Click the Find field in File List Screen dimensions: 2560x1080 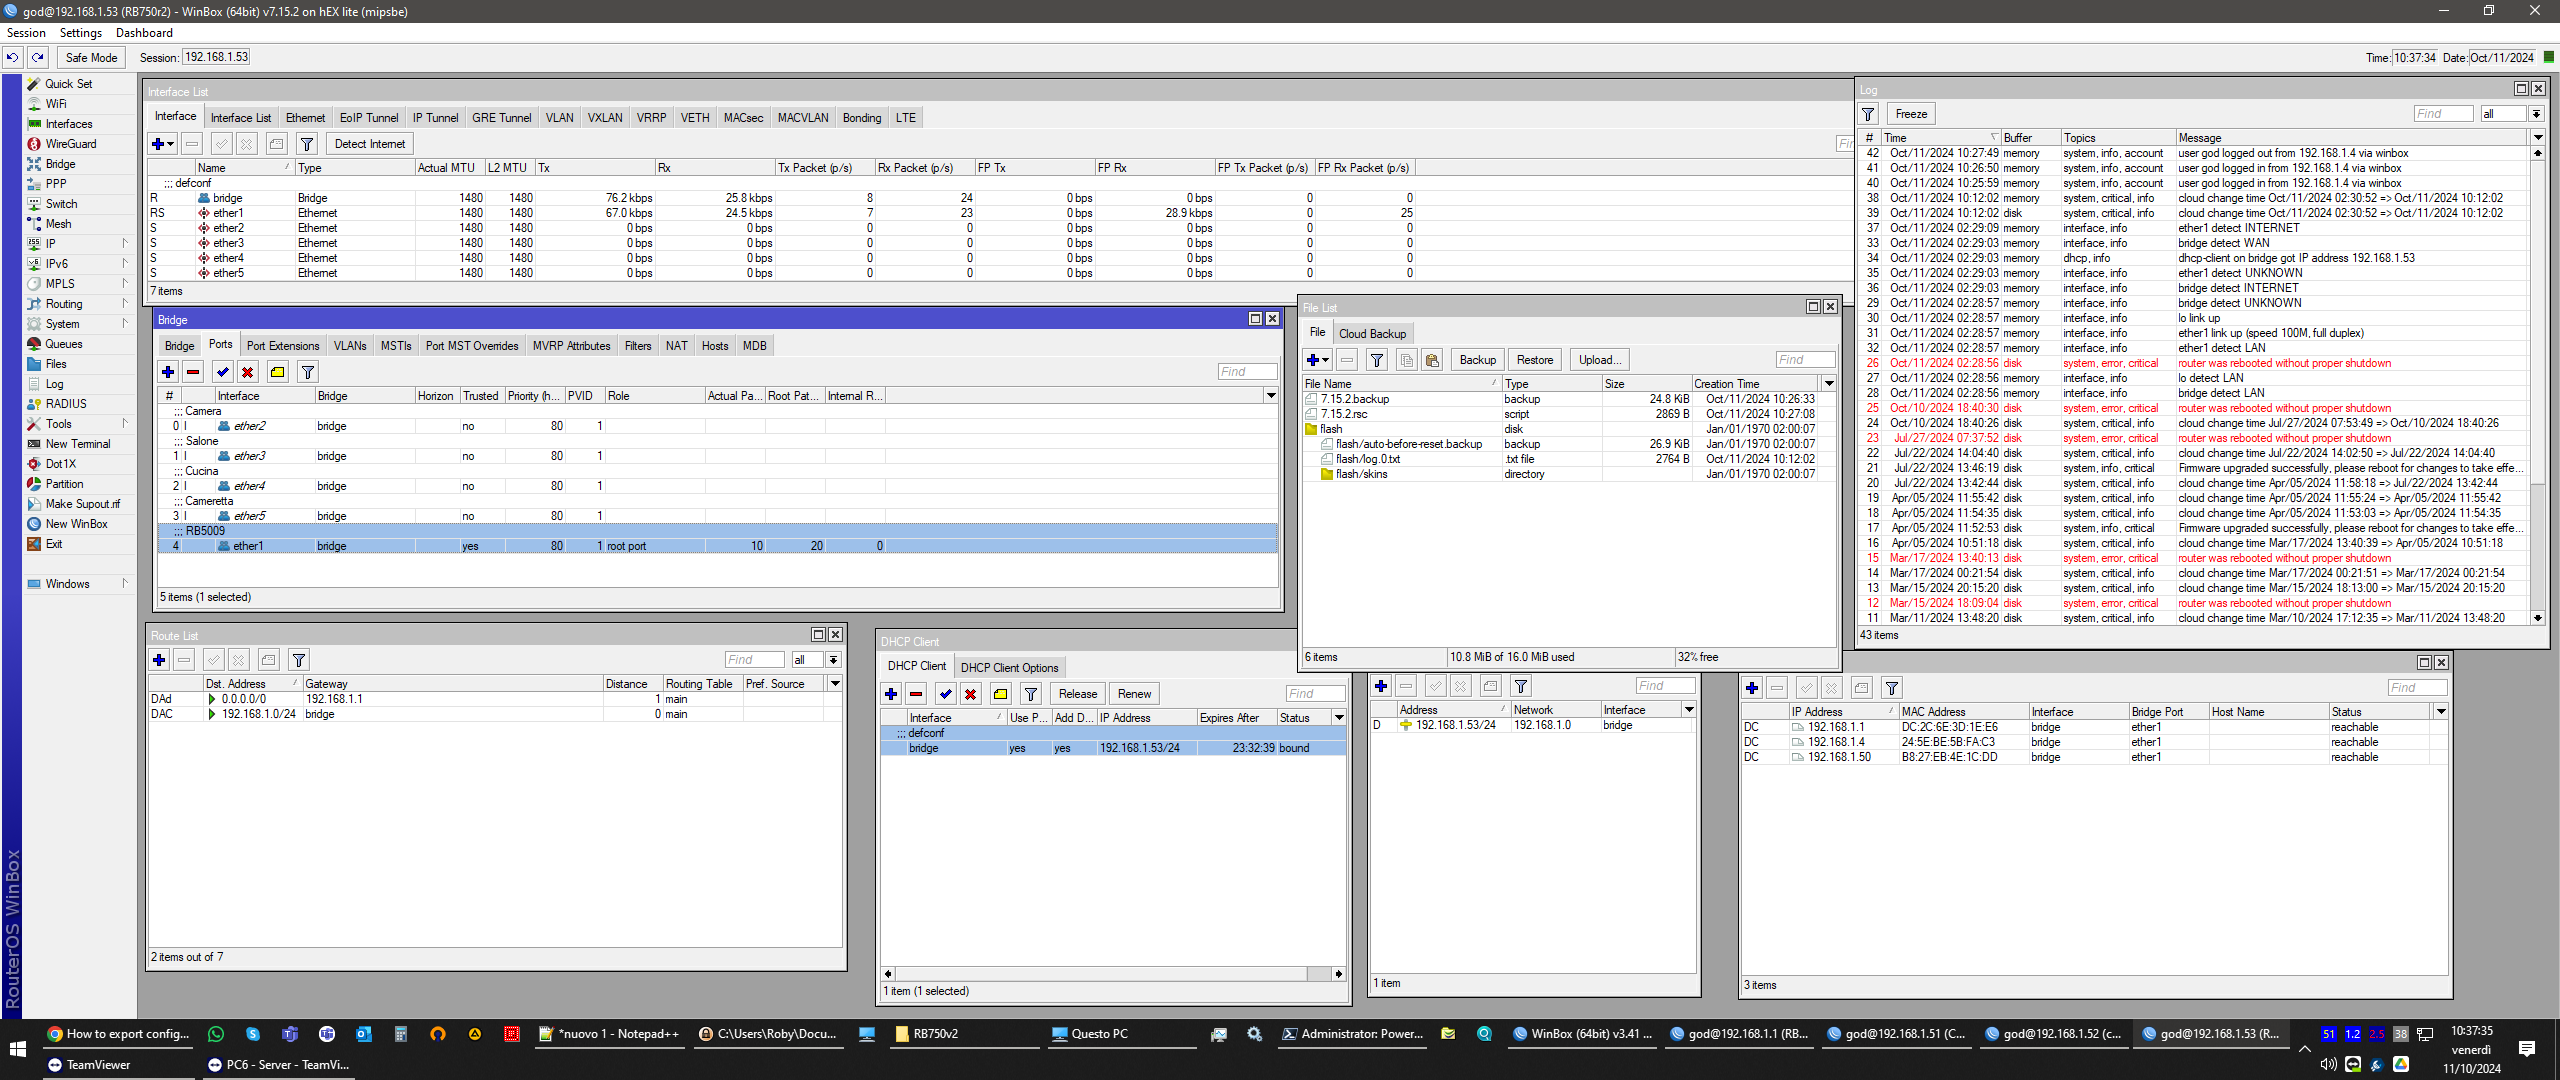(1805, 360)
